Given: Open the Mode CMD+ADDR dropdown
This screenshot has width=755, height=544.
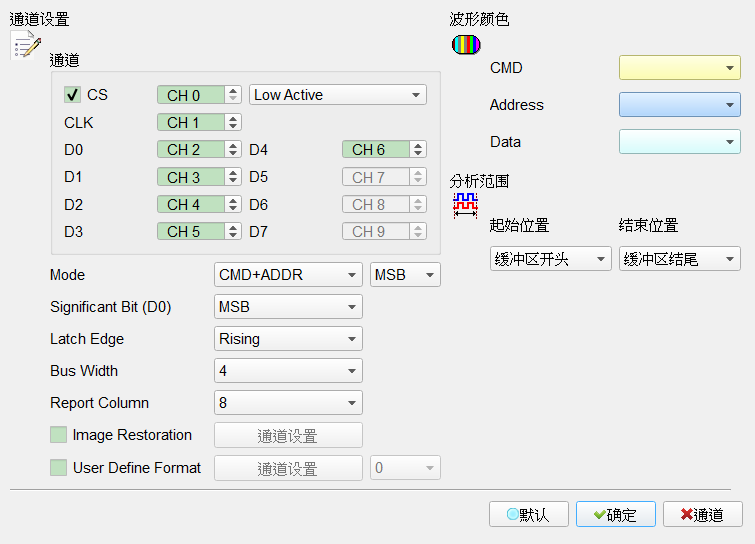Looking at the screenshot, I should pos(288,275).
